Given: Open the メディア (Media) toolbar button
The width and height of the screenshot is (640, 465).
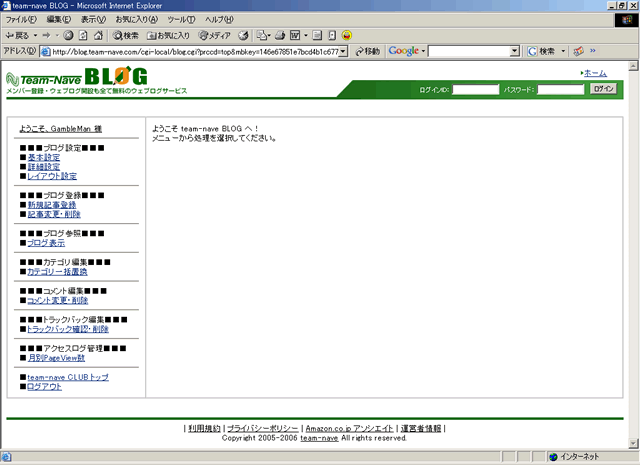Looking at the screenshot, I should [213, 35].
